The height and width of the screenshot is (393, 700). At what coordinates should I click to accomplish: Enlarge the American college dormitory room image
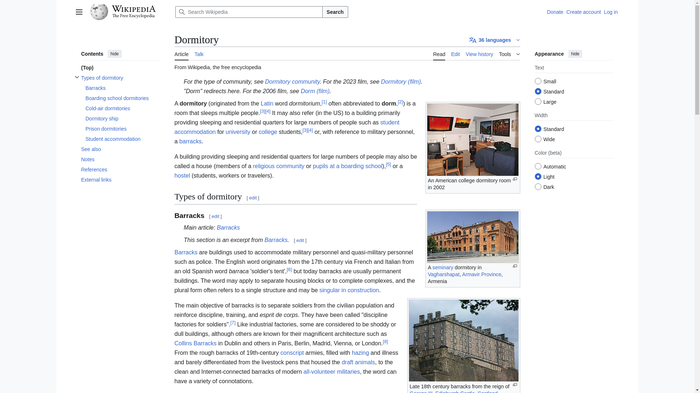coord(515,179)
